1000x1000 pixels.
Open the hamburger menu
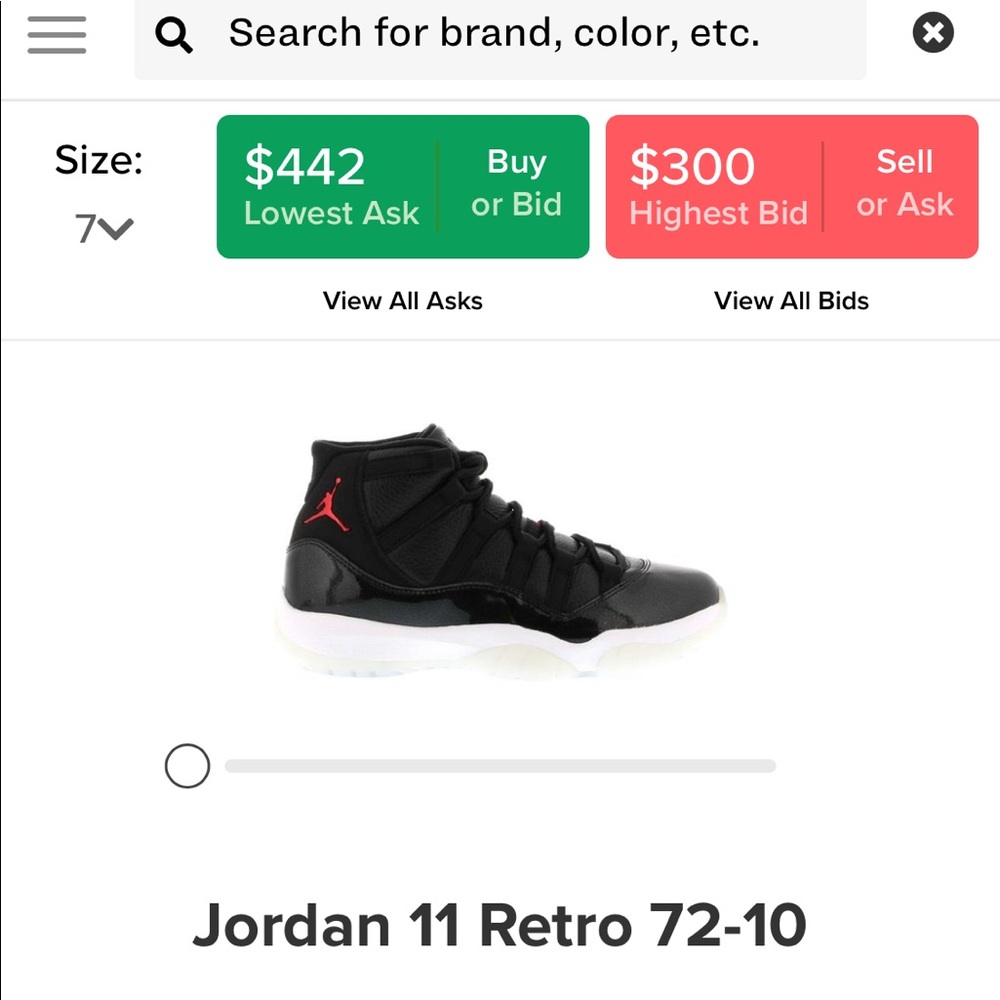[x=57, y=34]
